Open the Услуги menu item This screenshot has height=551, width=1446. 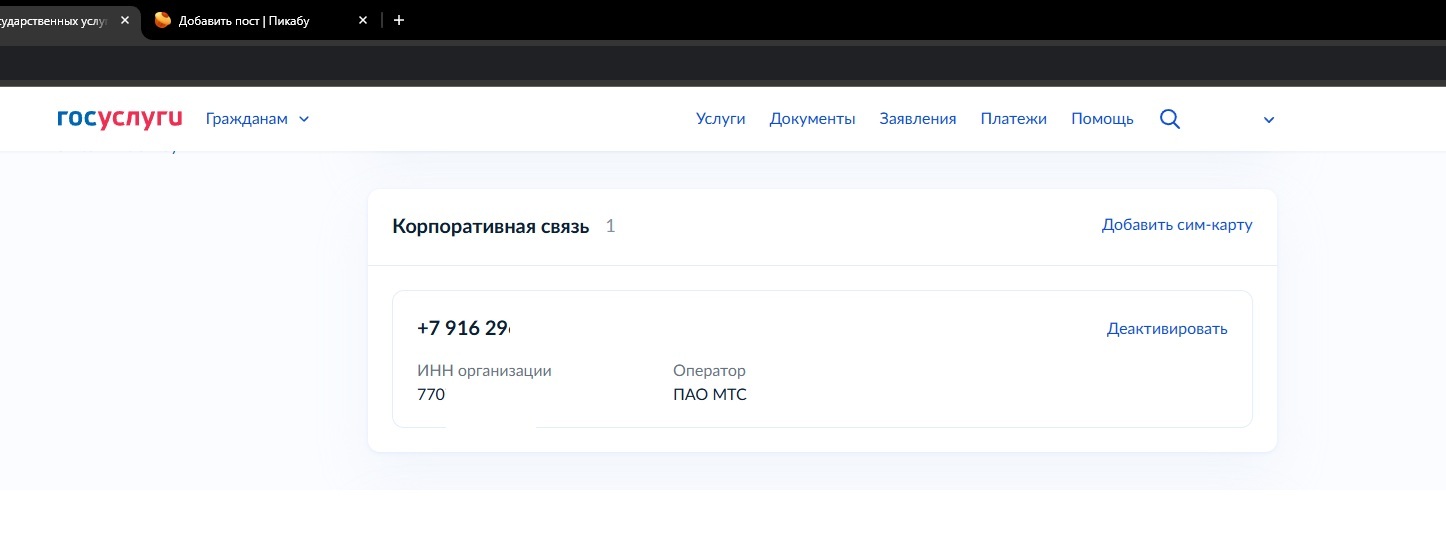(x=720, y=119)
